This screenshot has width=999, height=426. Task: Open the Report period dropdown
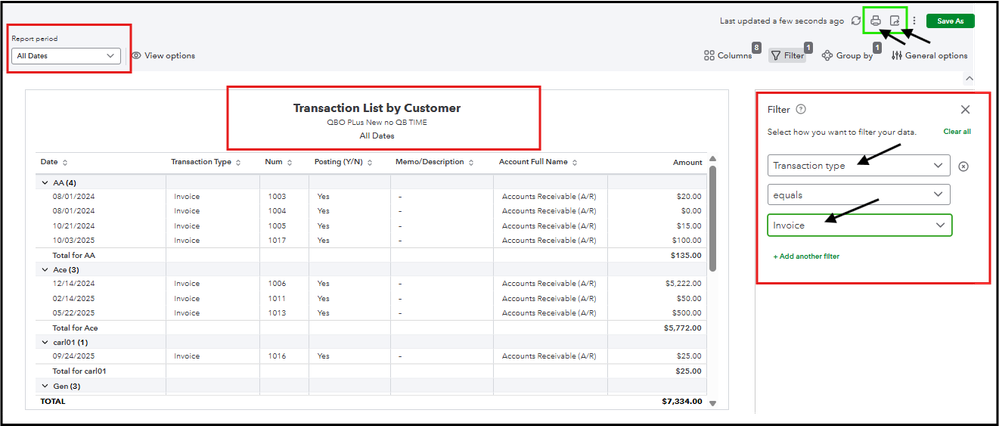[x=66, y=56]
